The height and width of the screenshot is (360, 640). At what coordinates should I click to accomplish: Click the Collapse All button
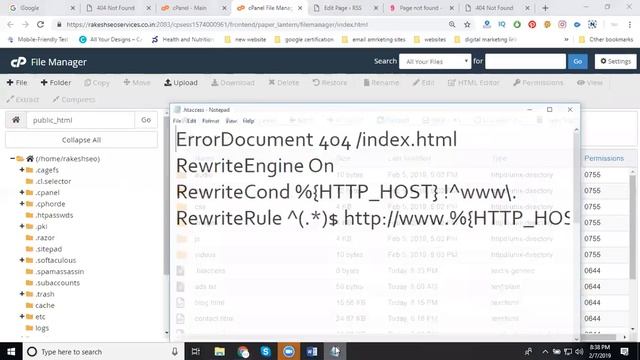[81, 140]
